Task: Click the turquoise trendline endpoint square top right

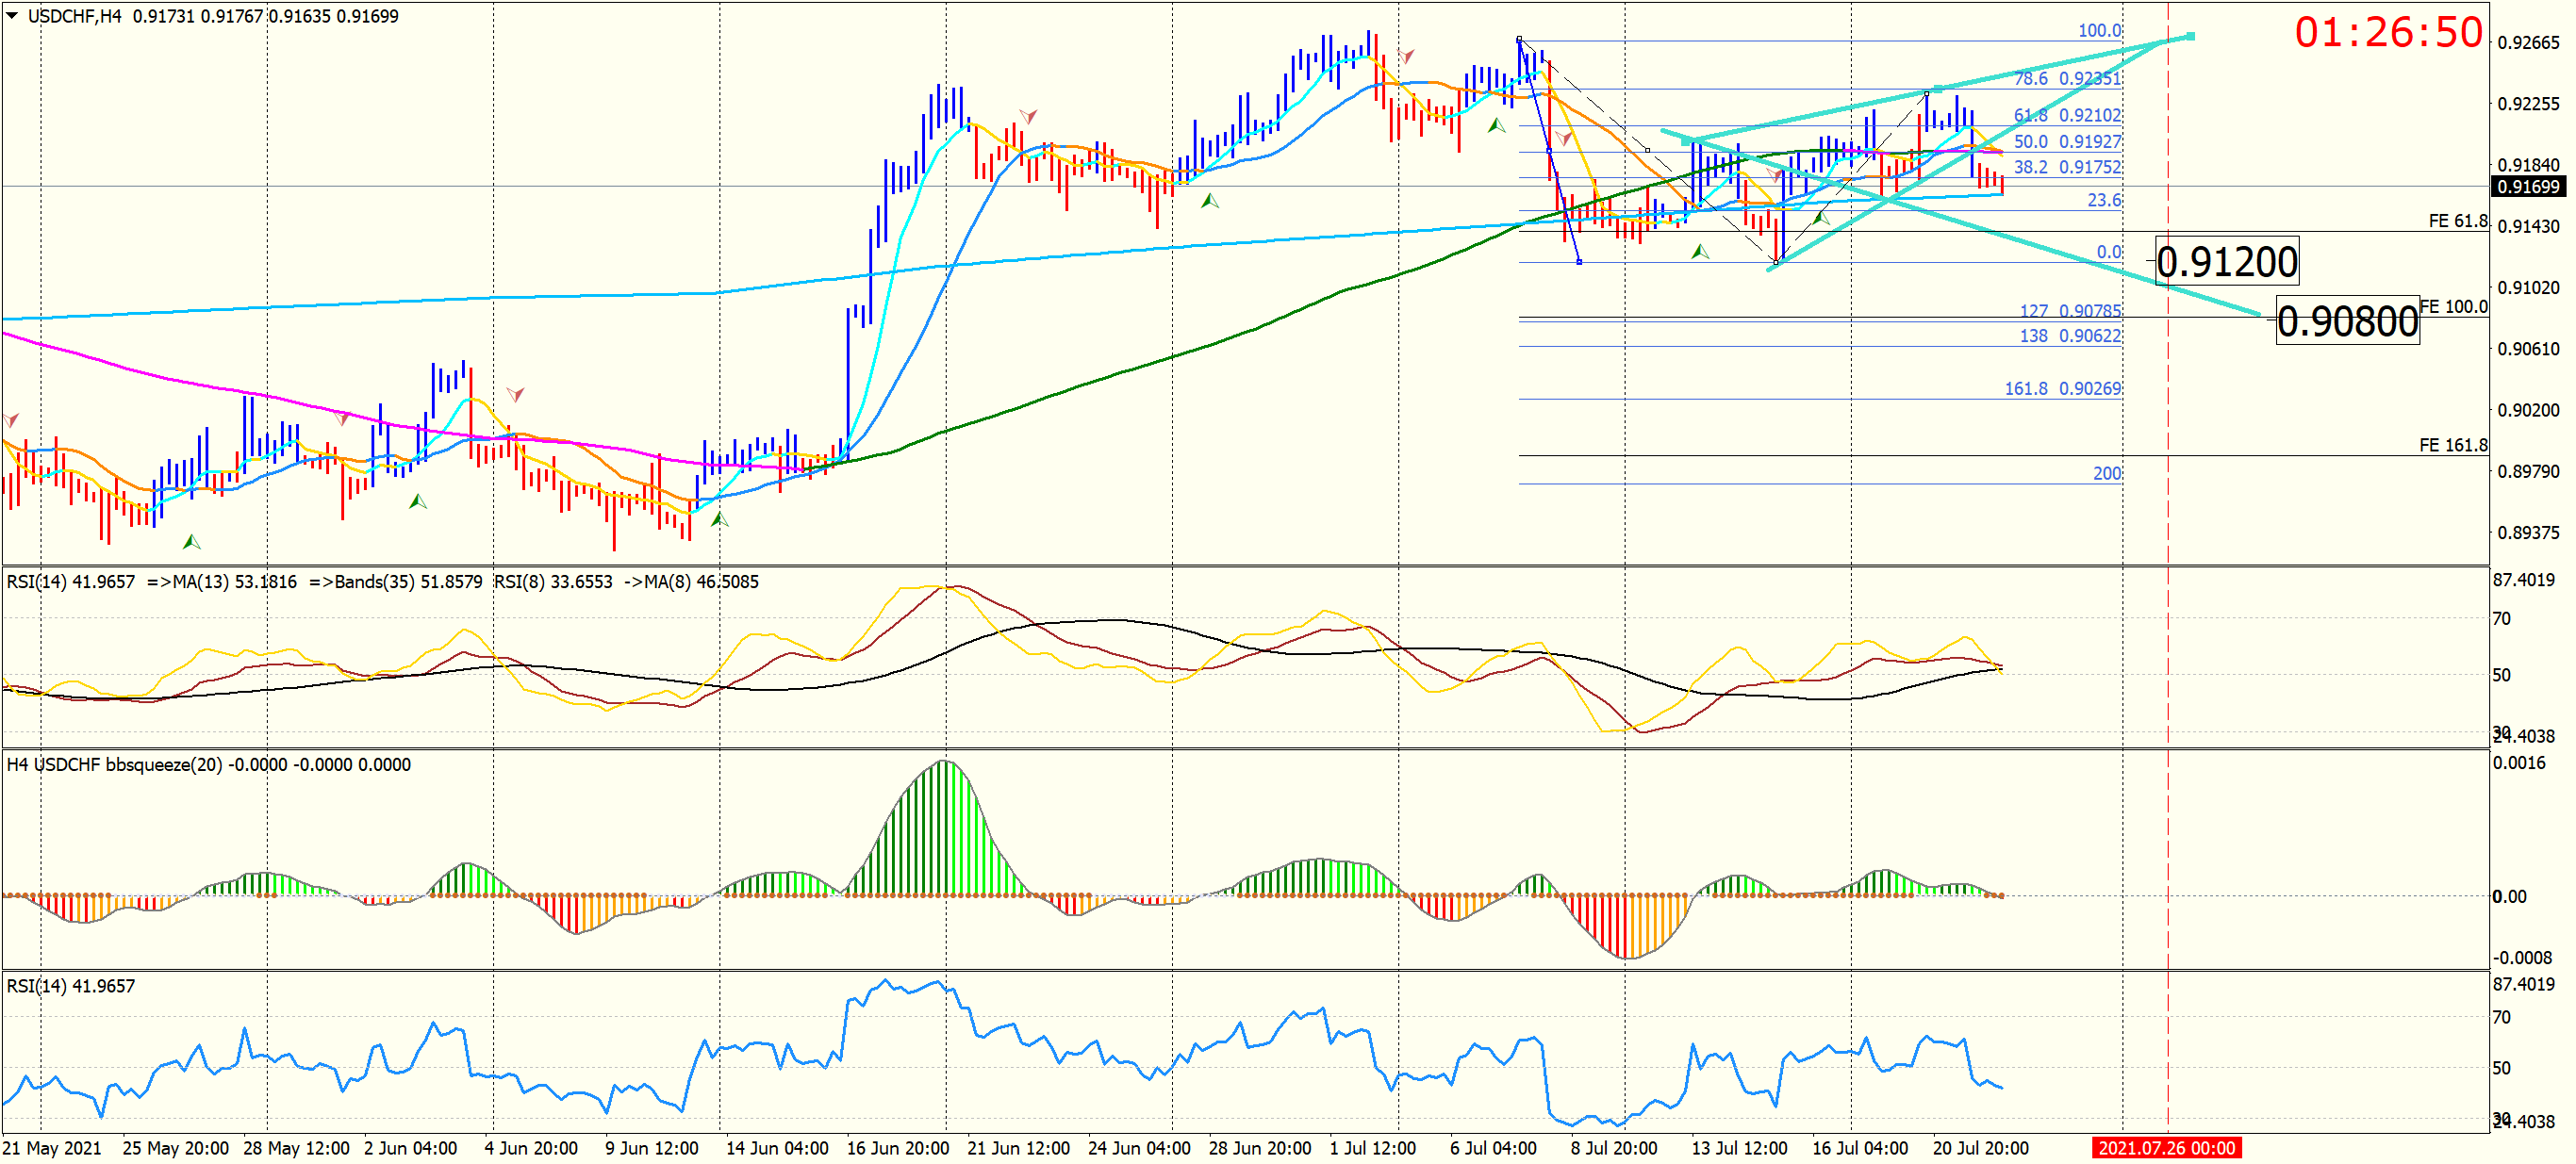Action: pos(2191,37)
